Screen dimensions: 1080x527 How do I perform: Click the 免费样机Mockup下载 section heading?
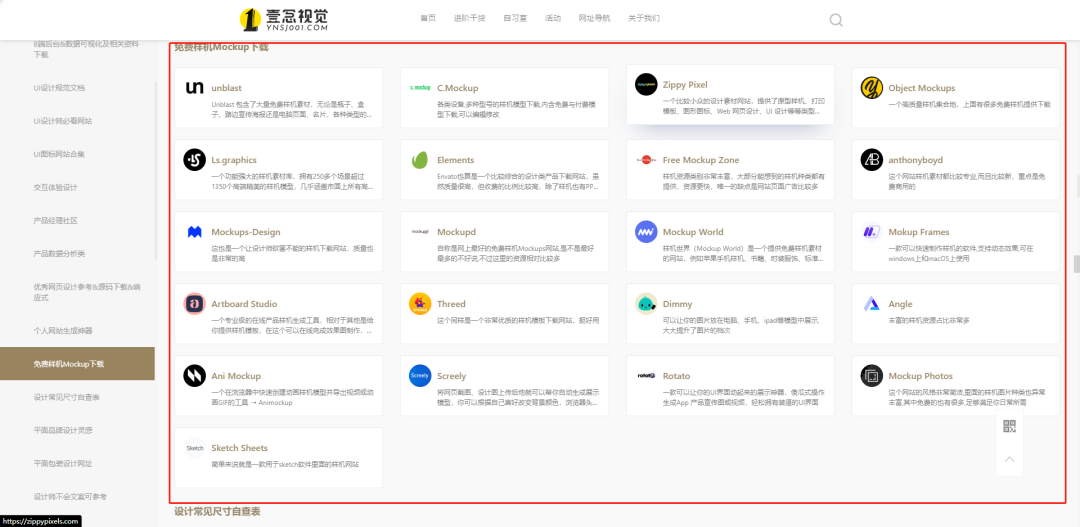point(221,48)
